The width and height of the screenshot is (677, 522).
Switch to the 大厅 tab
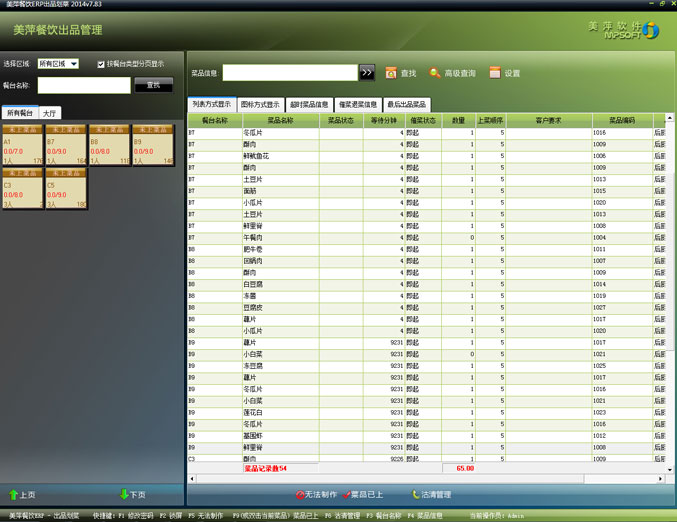[50, 113]
